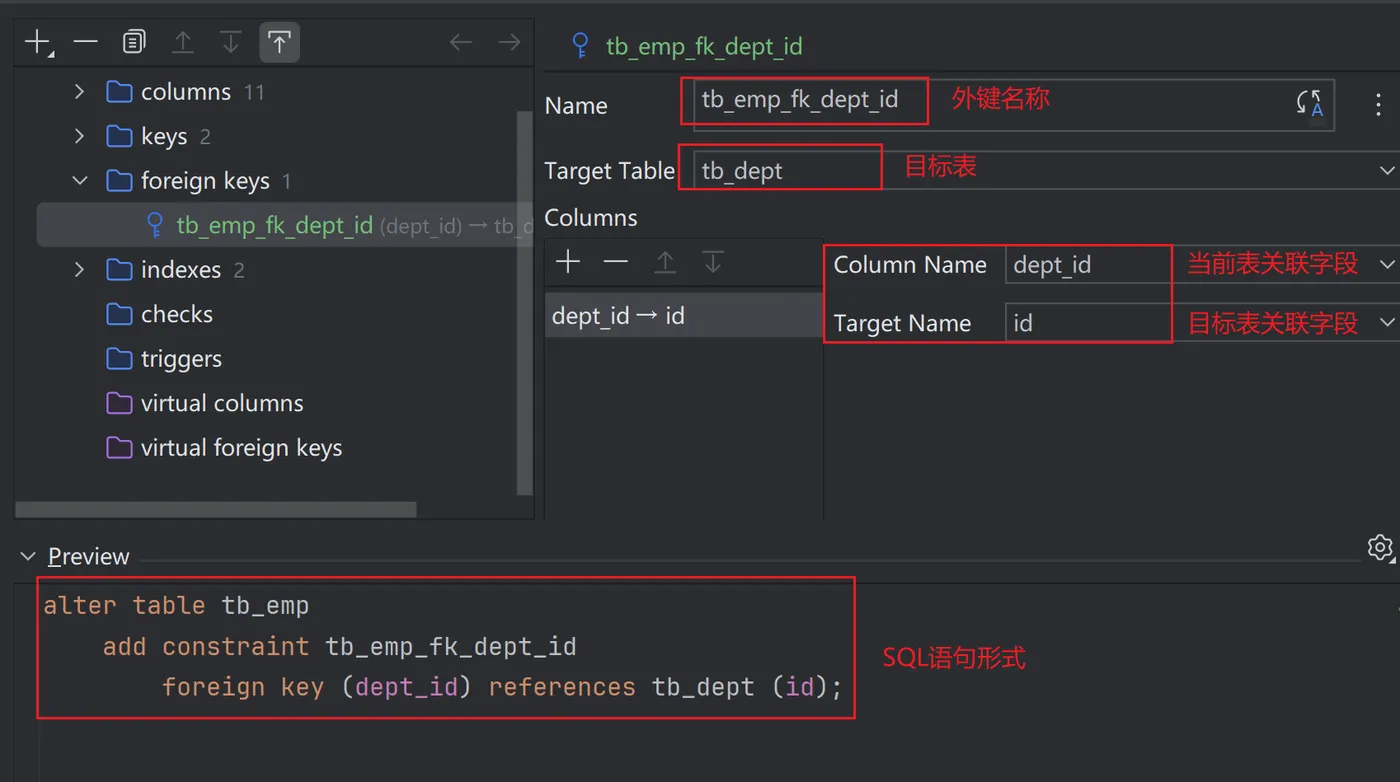Select the indexes folder label
This screenshot has height=782, width=1400.
(x=181, y=270)
